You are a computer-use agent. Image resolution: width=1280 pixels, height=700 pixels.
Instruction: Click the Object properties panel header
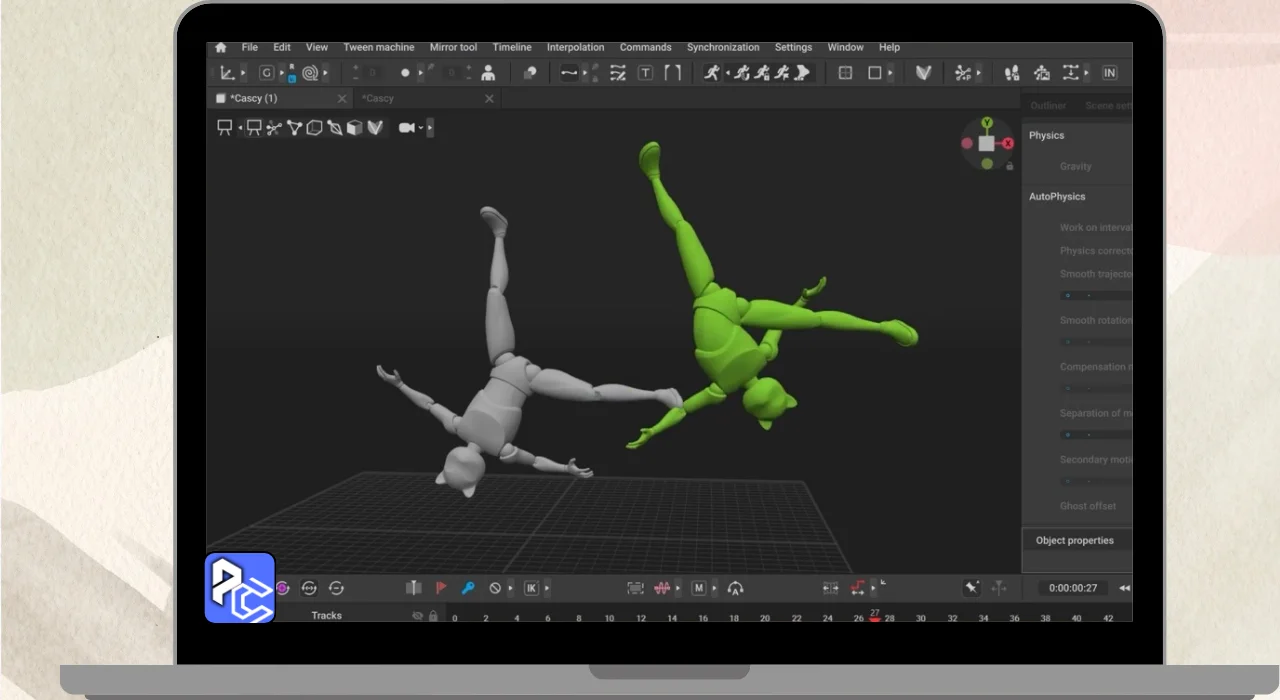click(1074, 541)
